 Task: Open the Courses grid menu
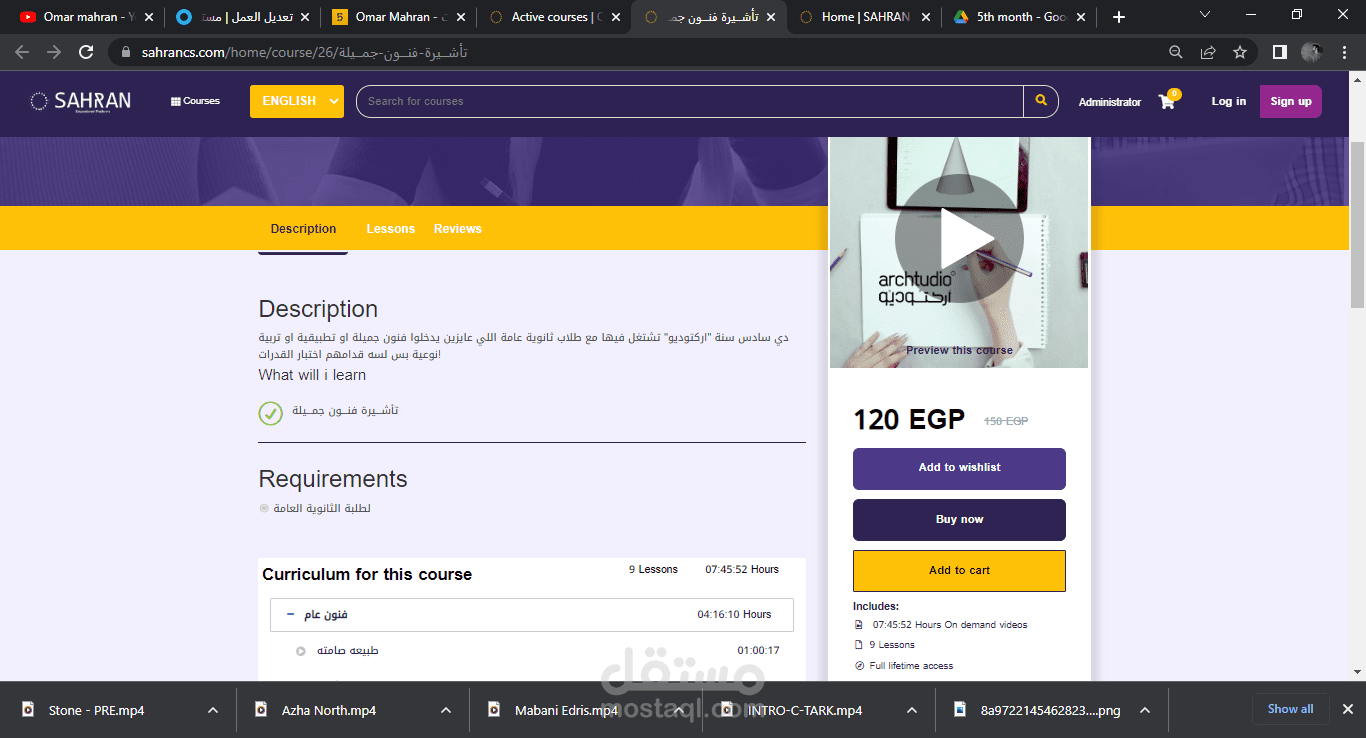coord(195,101)
